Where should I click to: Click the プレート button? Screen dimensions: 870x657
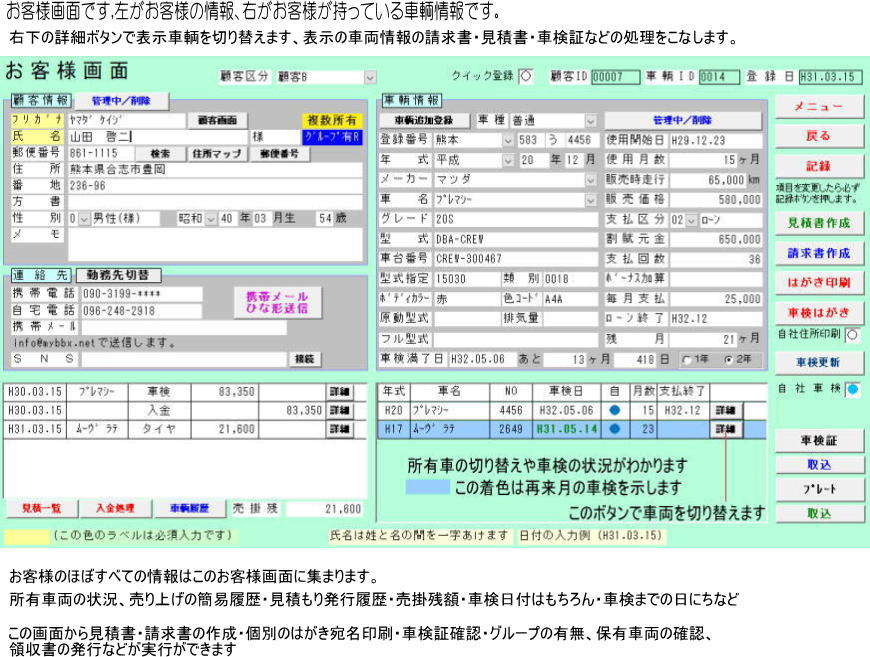pos(819,489)
